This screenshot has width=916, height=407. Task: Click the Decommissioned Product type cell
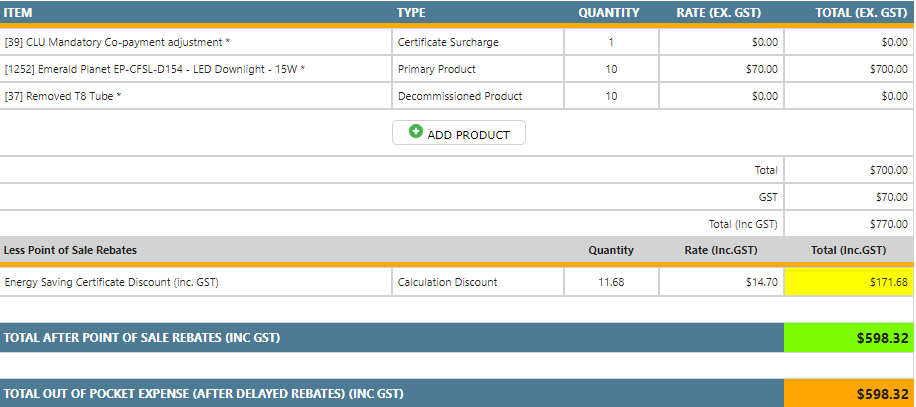pos(460,96)
